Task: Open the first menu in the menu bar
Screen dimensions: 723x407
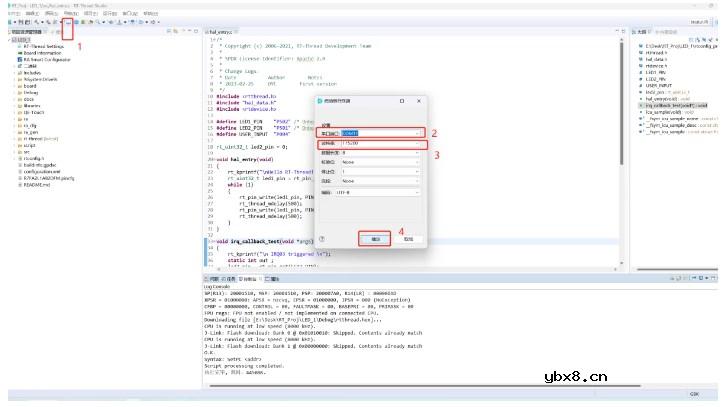Action: (8, 13)
